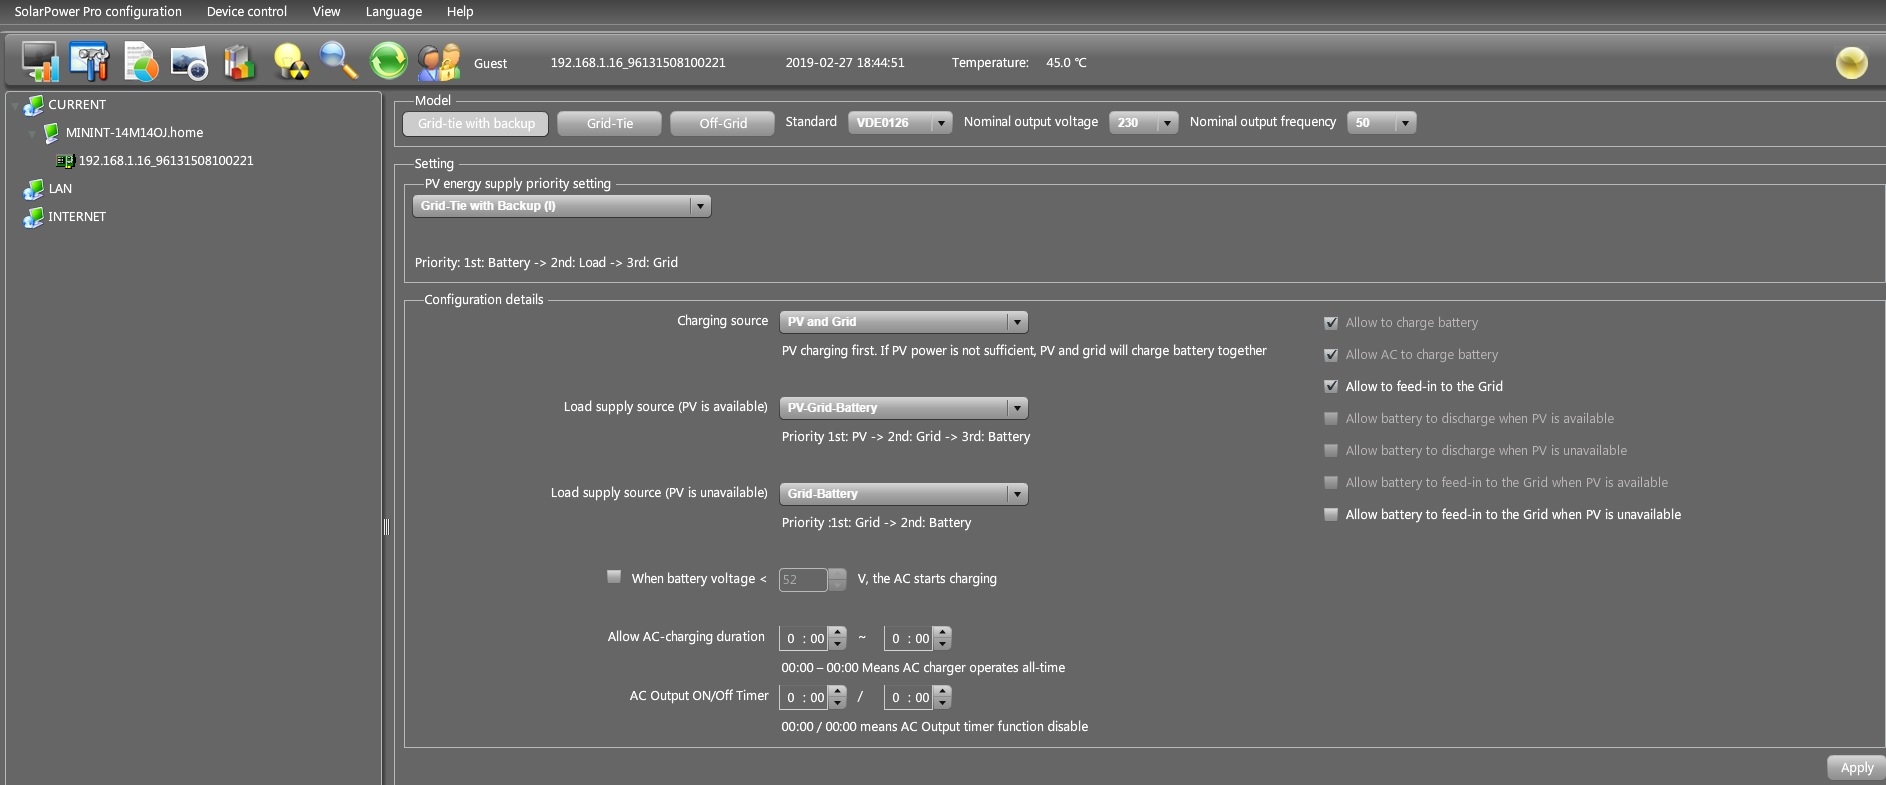Uncheck Allow to feed-in to the Grid
This screenshot has height=785, width=1886.
(1330, 386)
